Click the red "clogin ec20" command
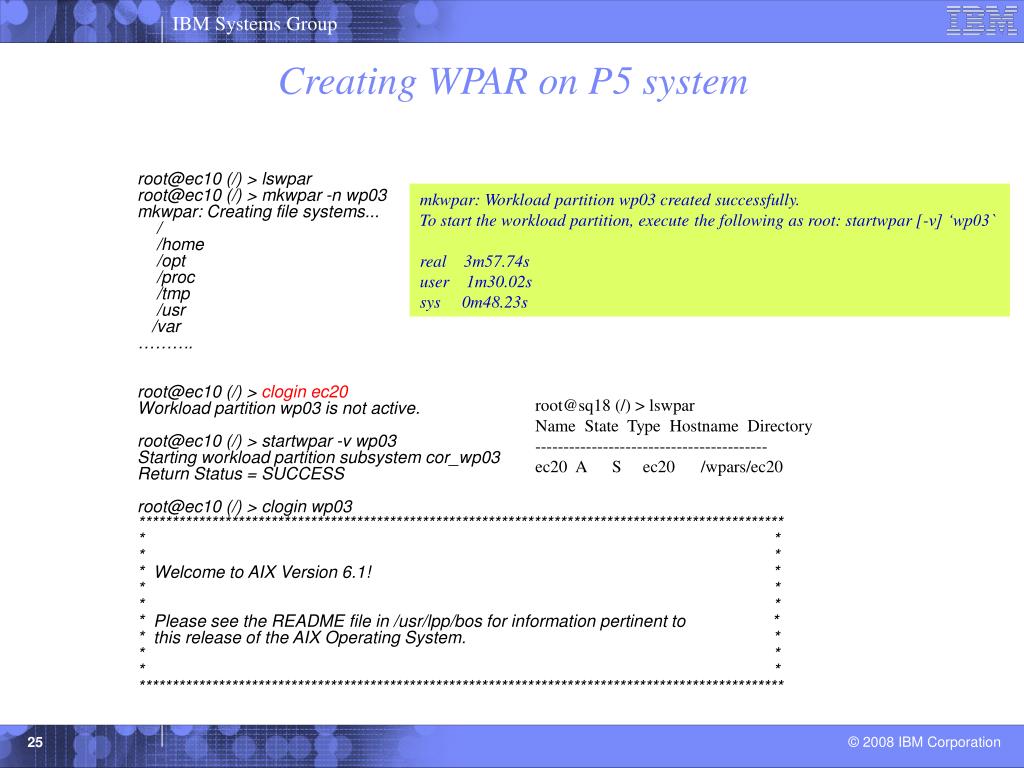The width and height of the screenshot is (1024, 768). coord(305,392)
